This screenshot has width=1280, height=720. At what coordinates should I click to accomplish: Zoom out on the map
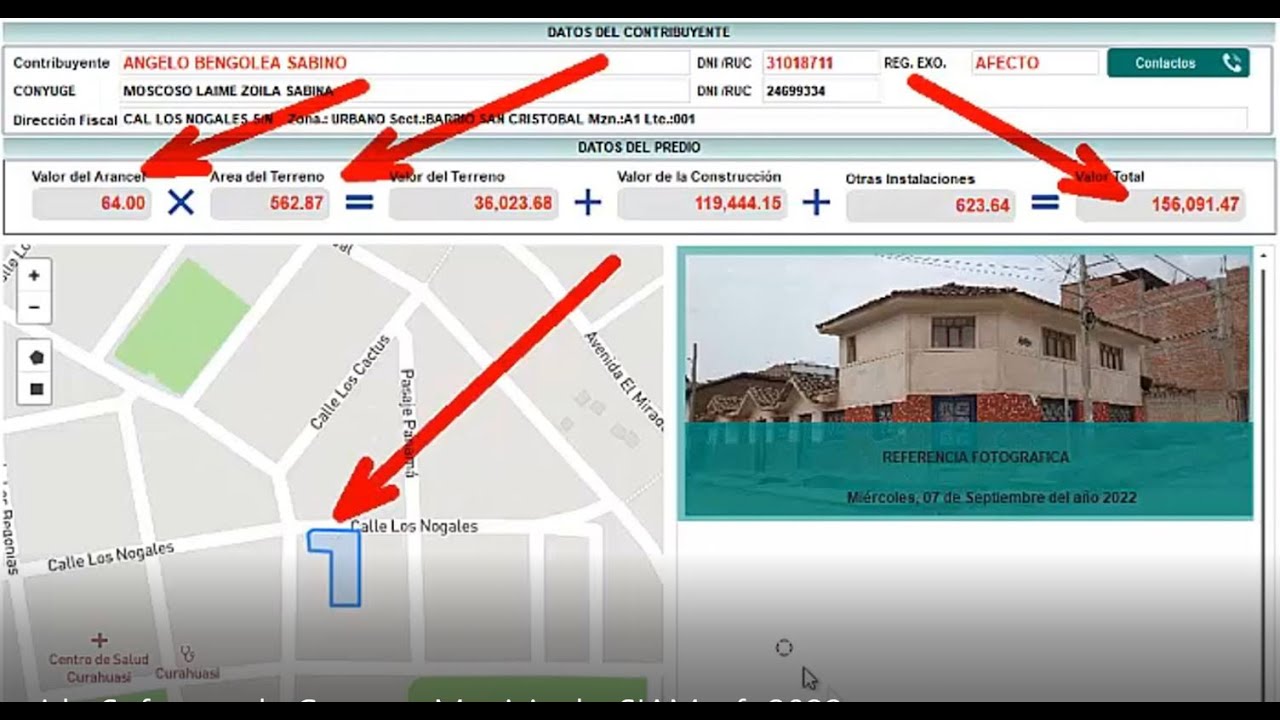tap(34, 307)
